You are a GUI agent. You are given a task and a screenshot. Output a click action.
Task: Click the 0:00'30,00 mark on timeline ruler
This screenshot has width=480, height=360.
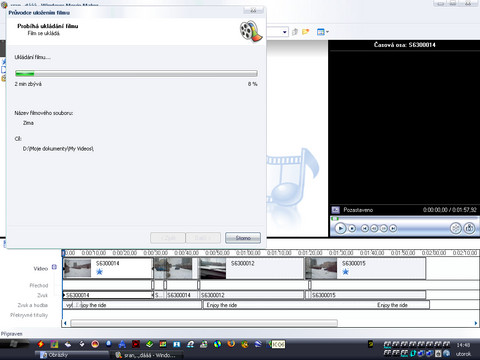(155, 253)
